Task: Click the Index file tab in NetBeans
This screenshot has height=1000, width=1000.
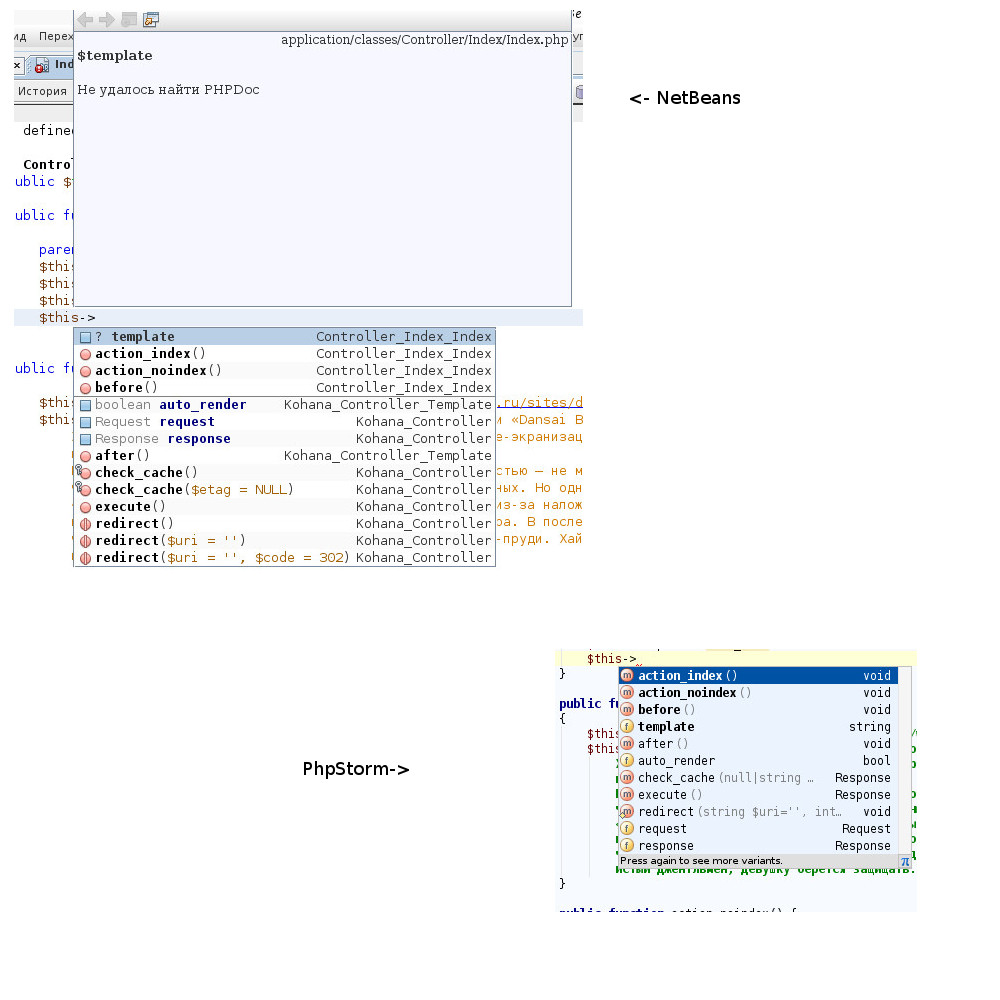Action: tap(62, 65)
